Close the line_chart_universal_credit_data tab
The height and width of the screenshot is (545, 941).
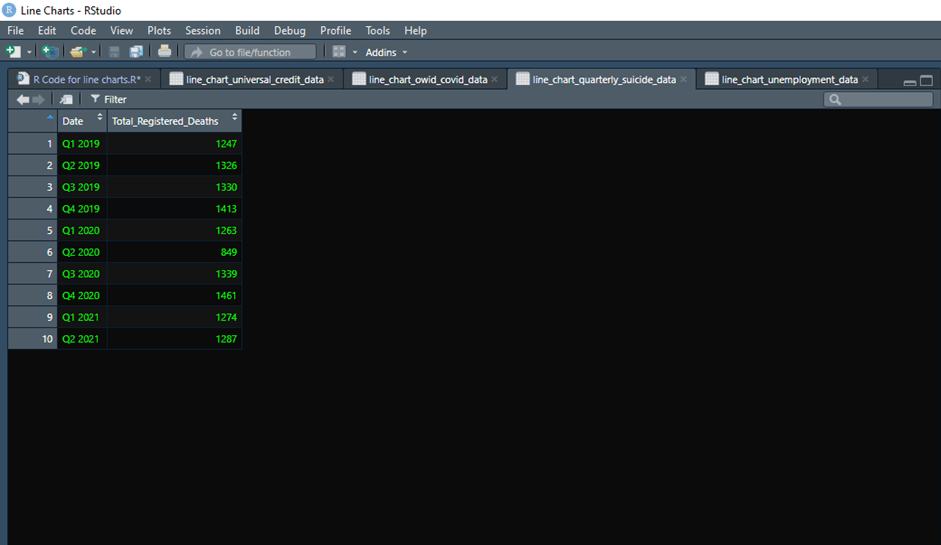coord(331,79)
